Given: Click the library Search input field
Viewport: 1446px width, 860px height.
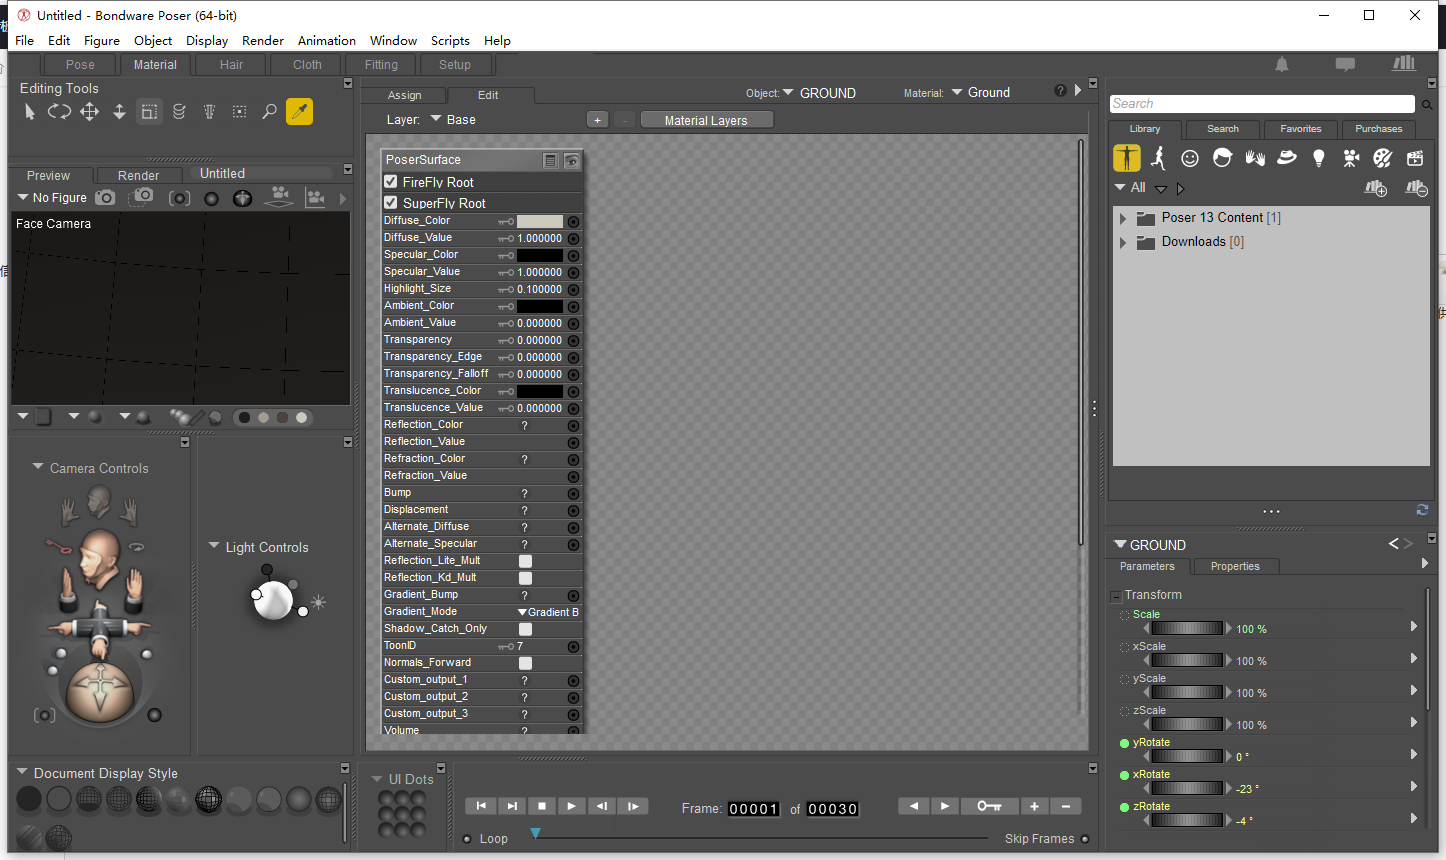Looking at the screenshot, I should click(x=1262, y=104).
